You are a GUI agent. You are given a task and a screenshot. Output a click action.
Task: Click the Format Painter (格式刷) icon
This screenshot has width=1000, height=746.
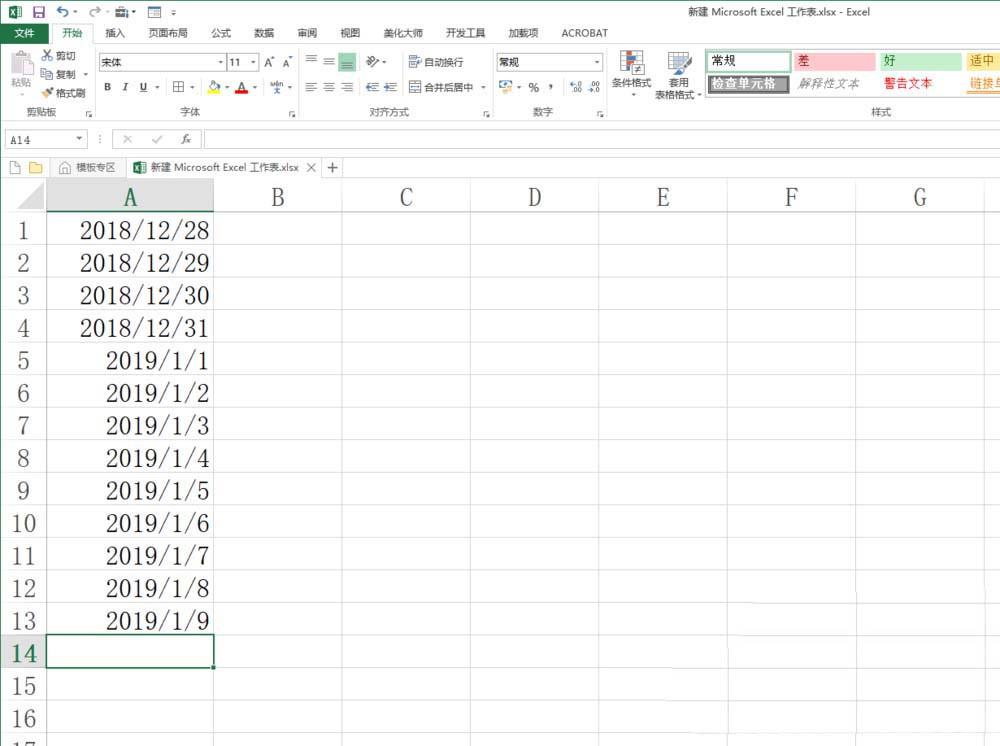point(48,93)
